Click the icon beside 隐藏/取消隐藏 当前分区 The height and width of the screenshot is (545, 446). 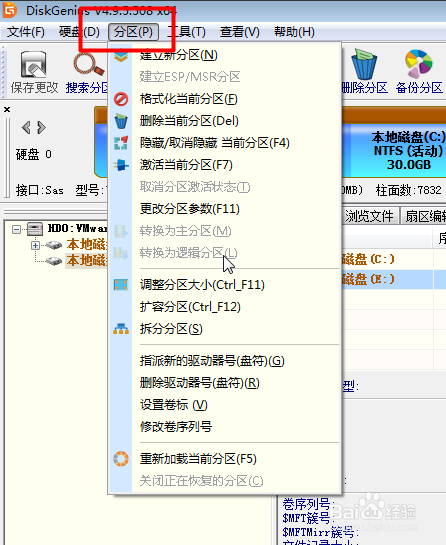point(121,143)
